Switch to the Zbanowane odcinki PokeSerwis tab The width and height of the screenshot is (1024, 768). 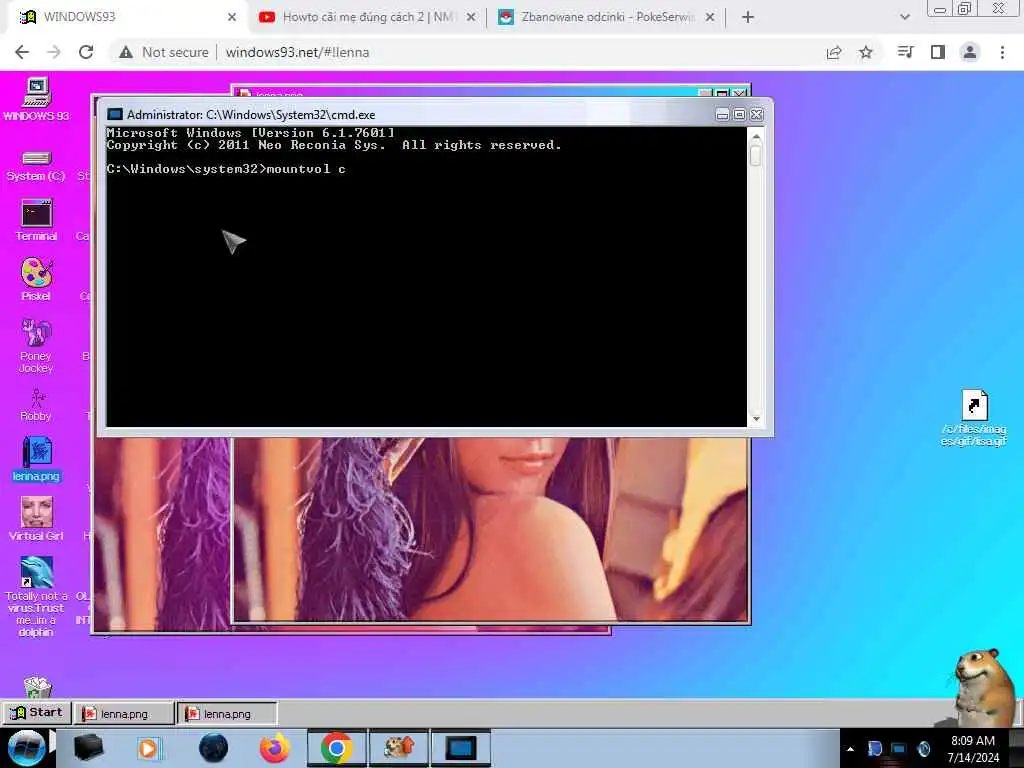coord(605,17)
